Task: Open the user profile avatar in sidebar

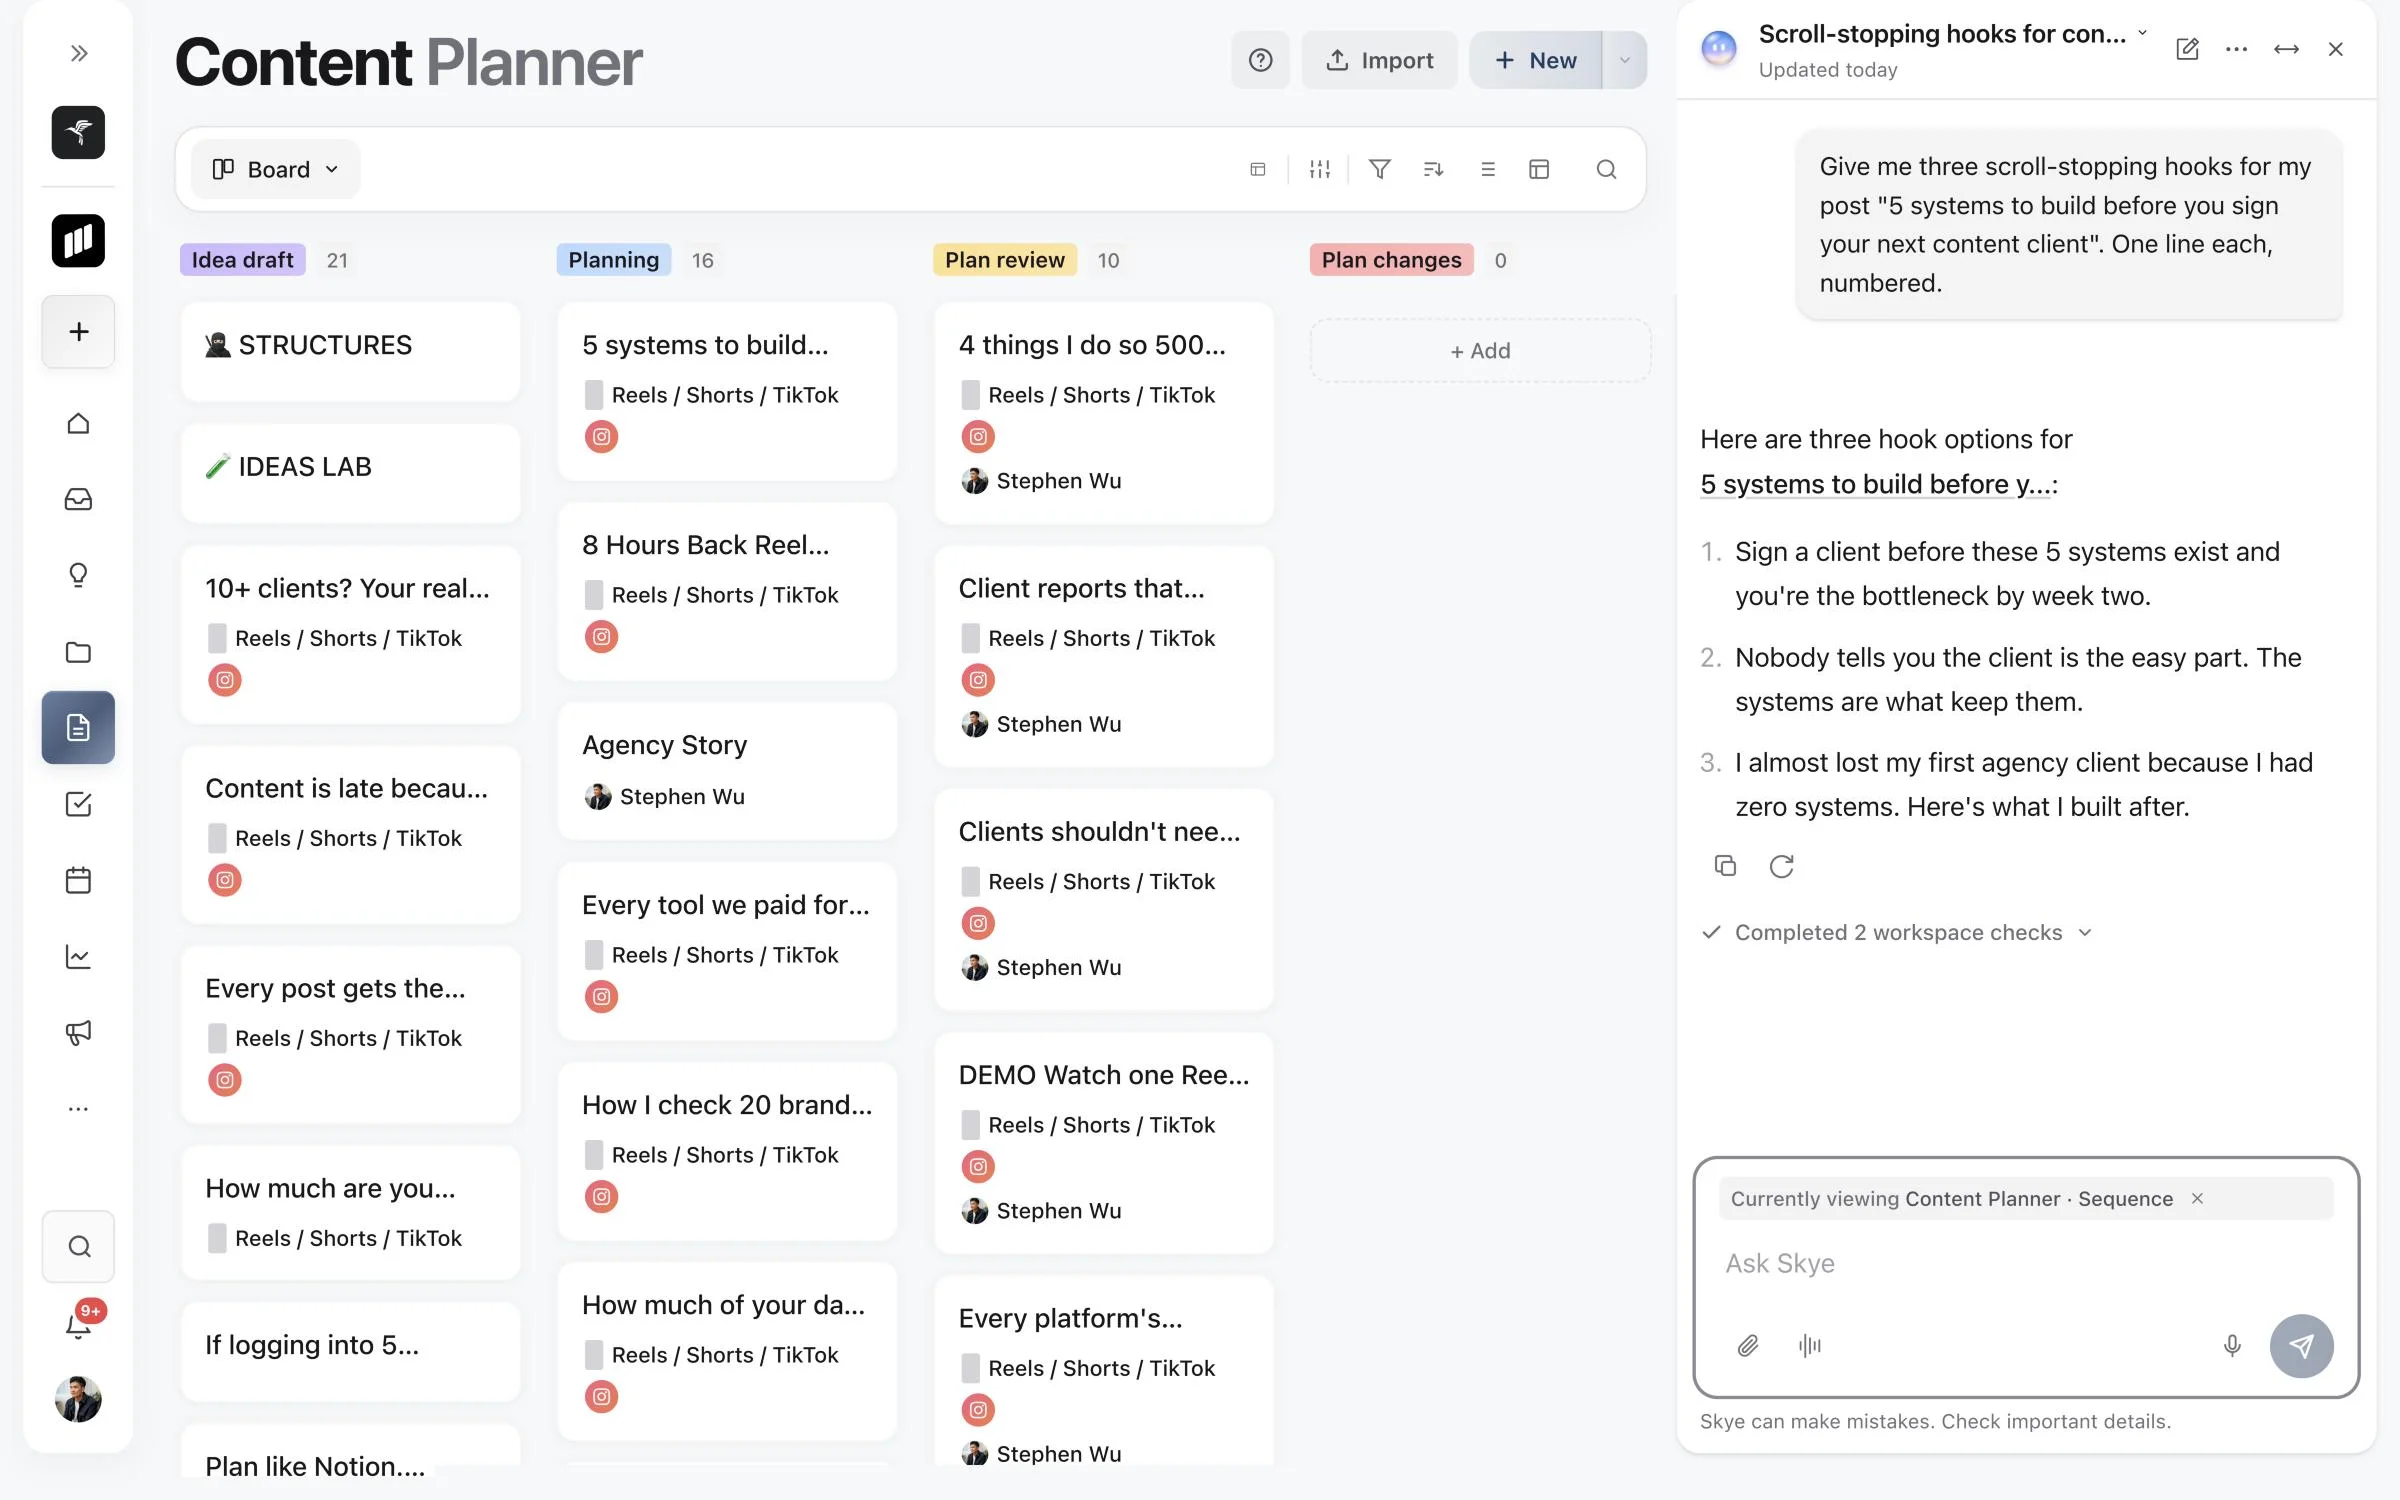Action: click(78, 1399)
